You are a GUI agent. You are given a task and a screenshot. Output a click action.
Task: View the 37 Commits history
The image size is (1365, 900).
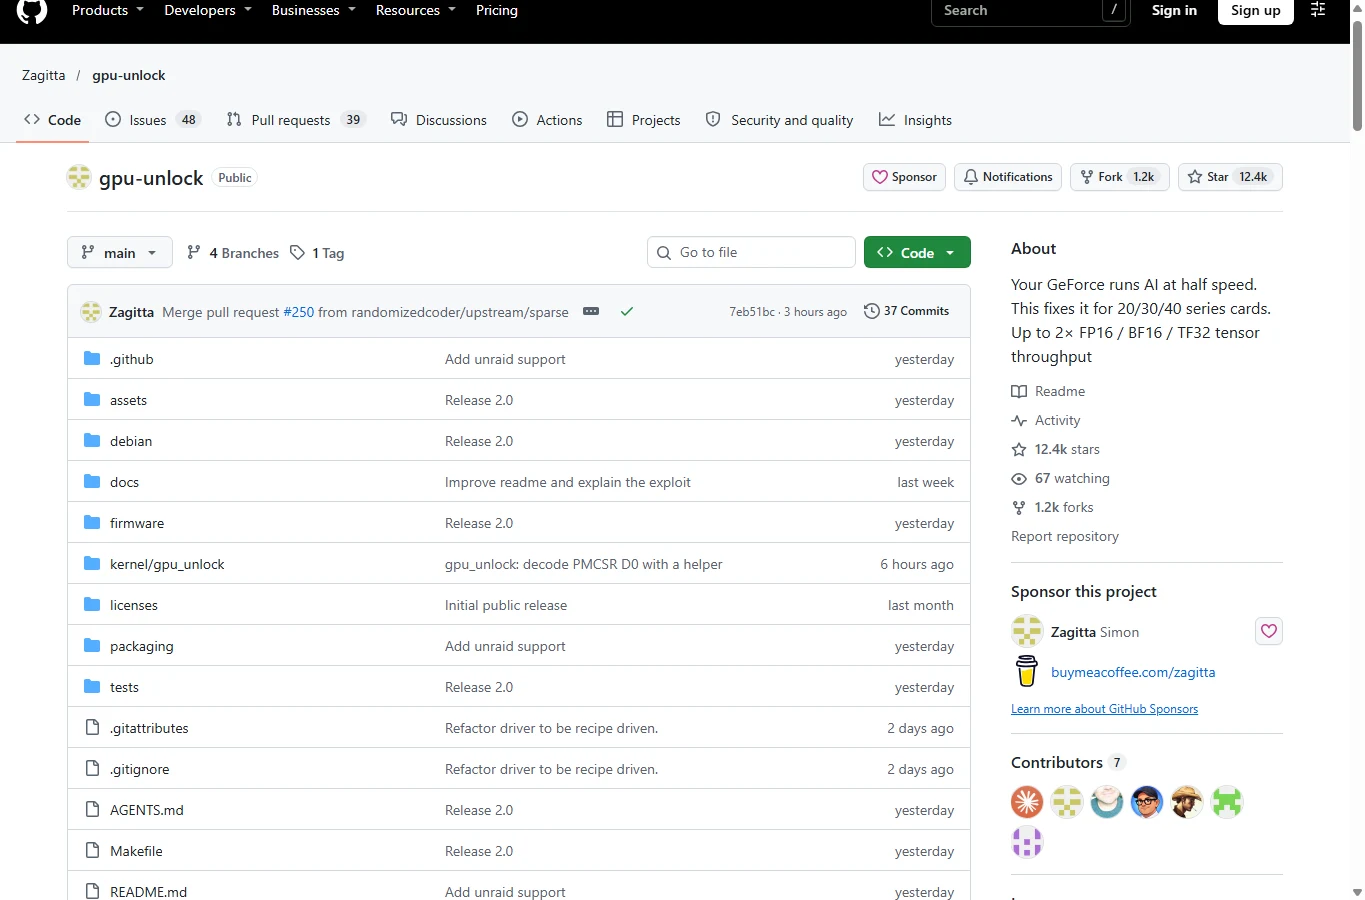pyautogui.click(x=906, y=311)
